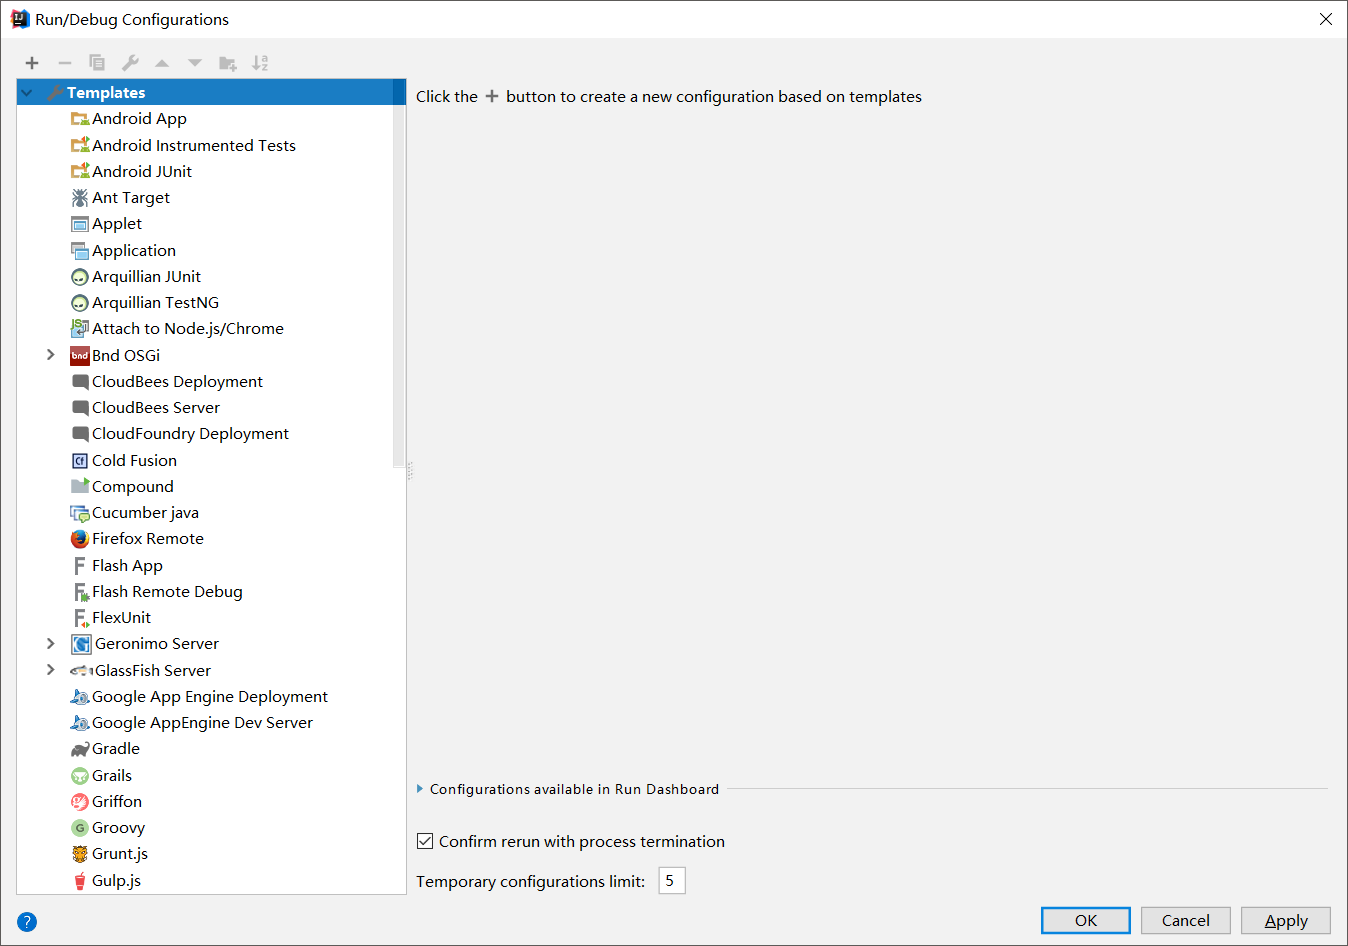
Task: Click the Create New Folder icon
Action: pyautogui.click(x=228, y=63)
